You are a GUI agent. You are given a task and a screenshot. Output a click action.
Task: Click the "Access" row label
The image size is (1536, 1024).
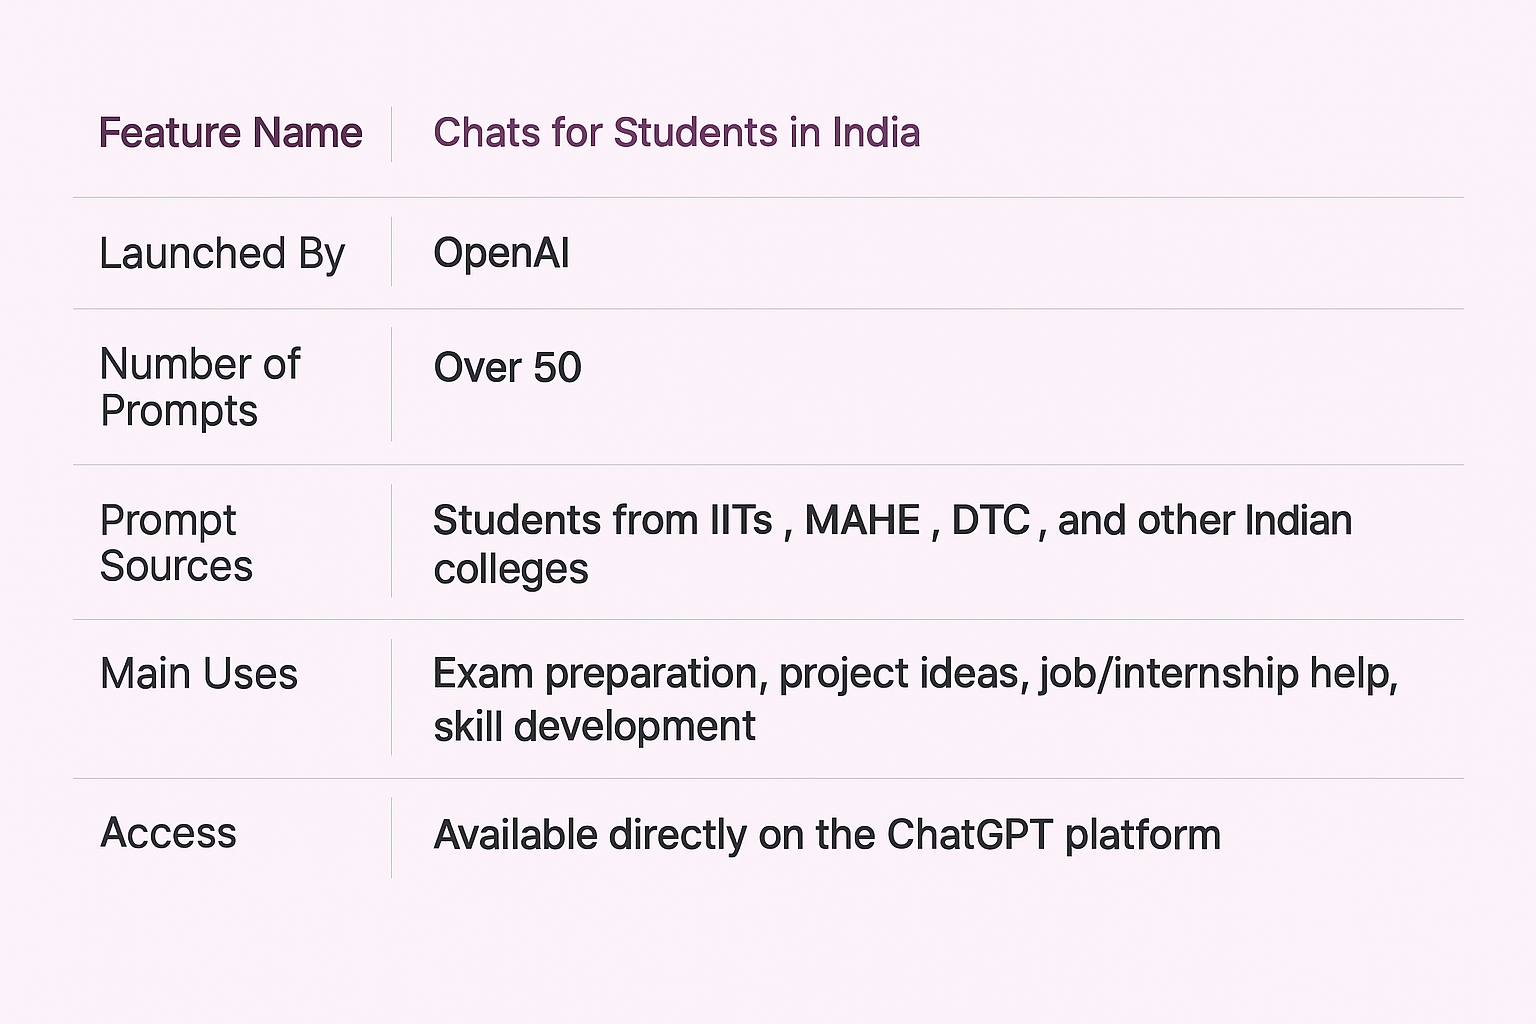coord(168,833)
